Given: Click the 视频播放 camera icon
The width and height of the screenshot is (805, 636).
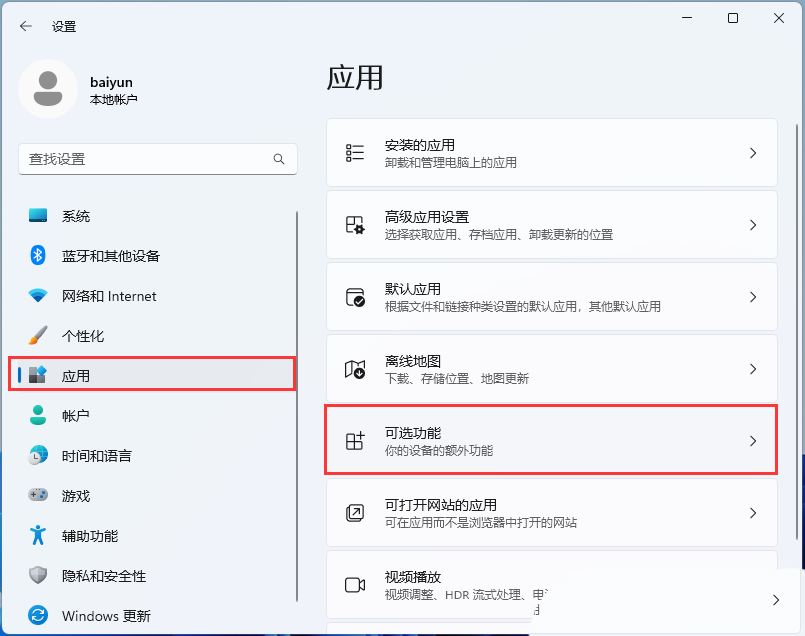Looking at the screenshot, I should [x=355, y=582].
